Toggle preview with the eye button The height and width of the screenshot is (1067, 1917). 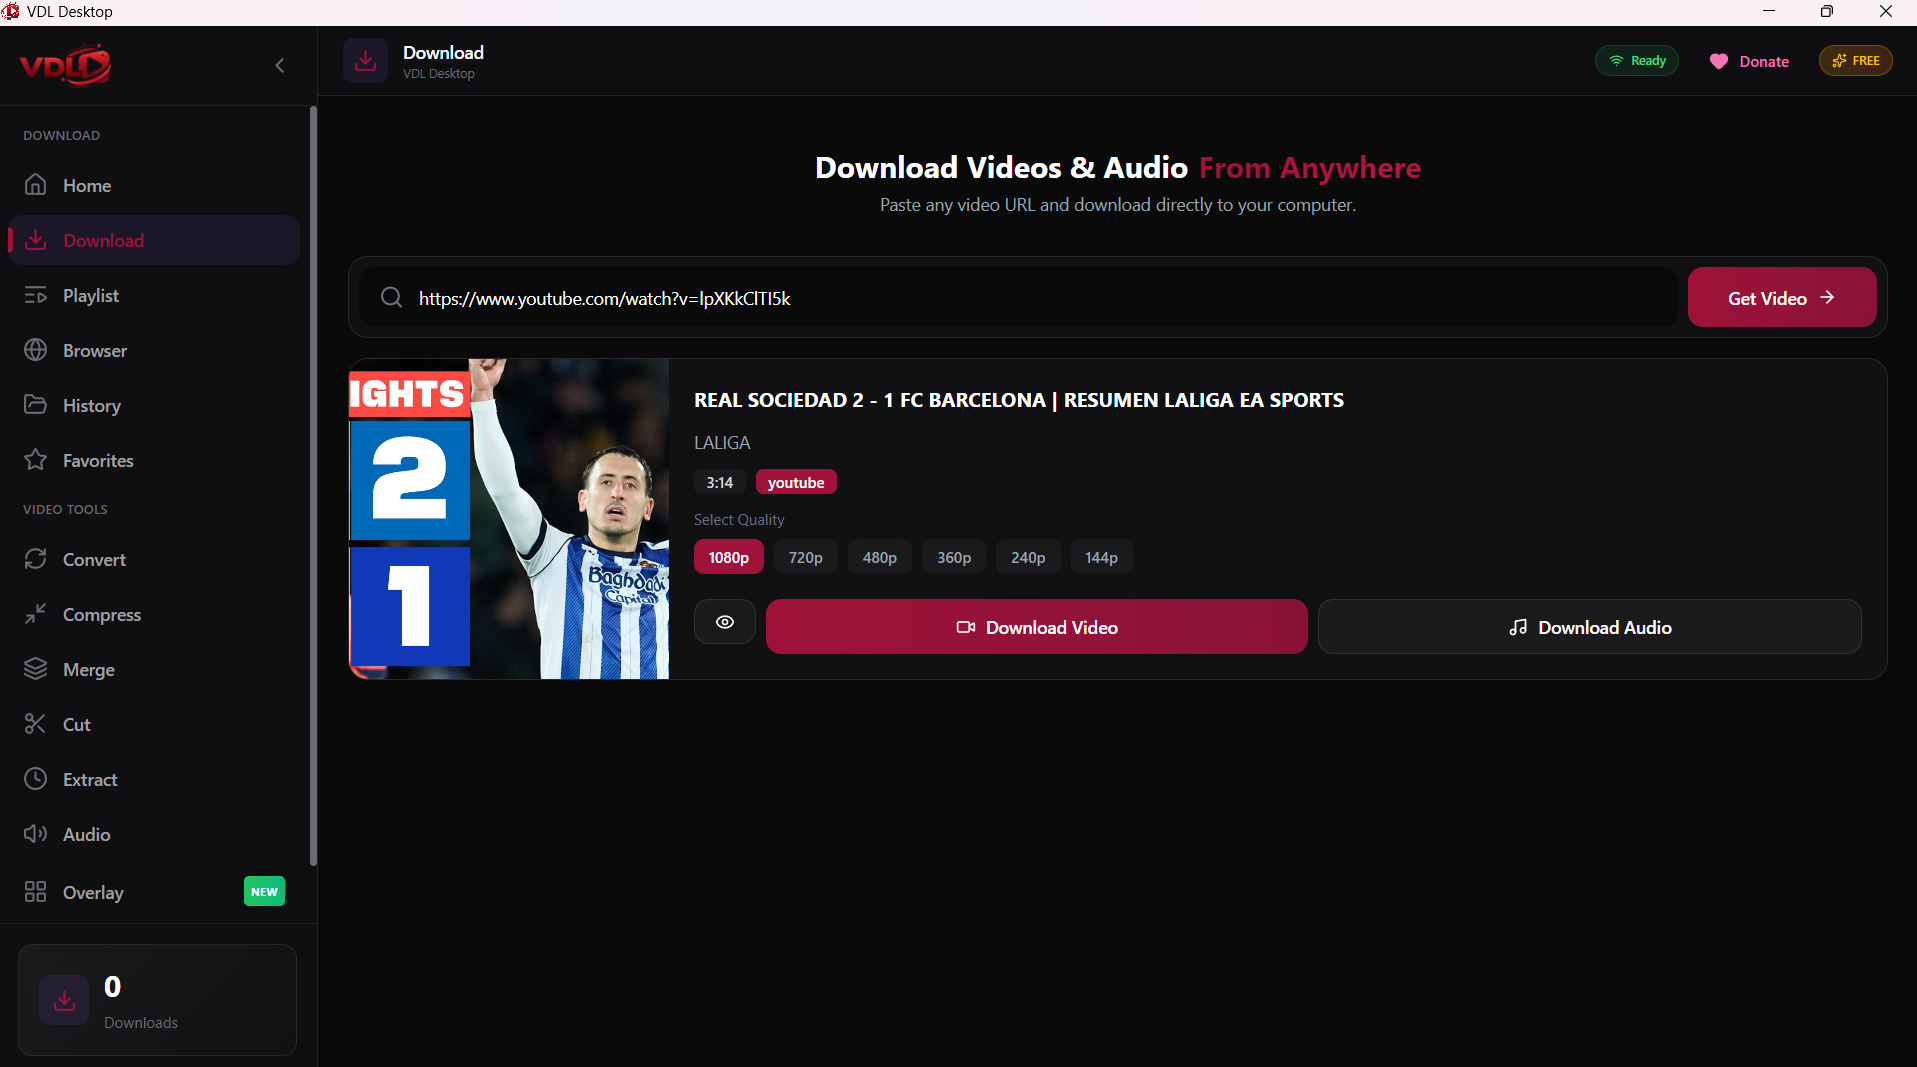[724, 622]
